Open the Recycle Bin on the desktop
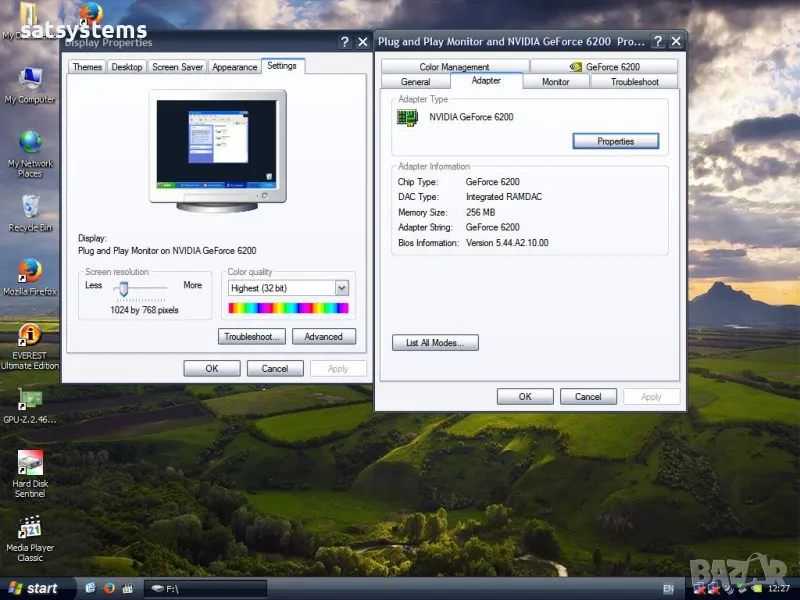The image size is (800, 600). [x=30, y=208]
